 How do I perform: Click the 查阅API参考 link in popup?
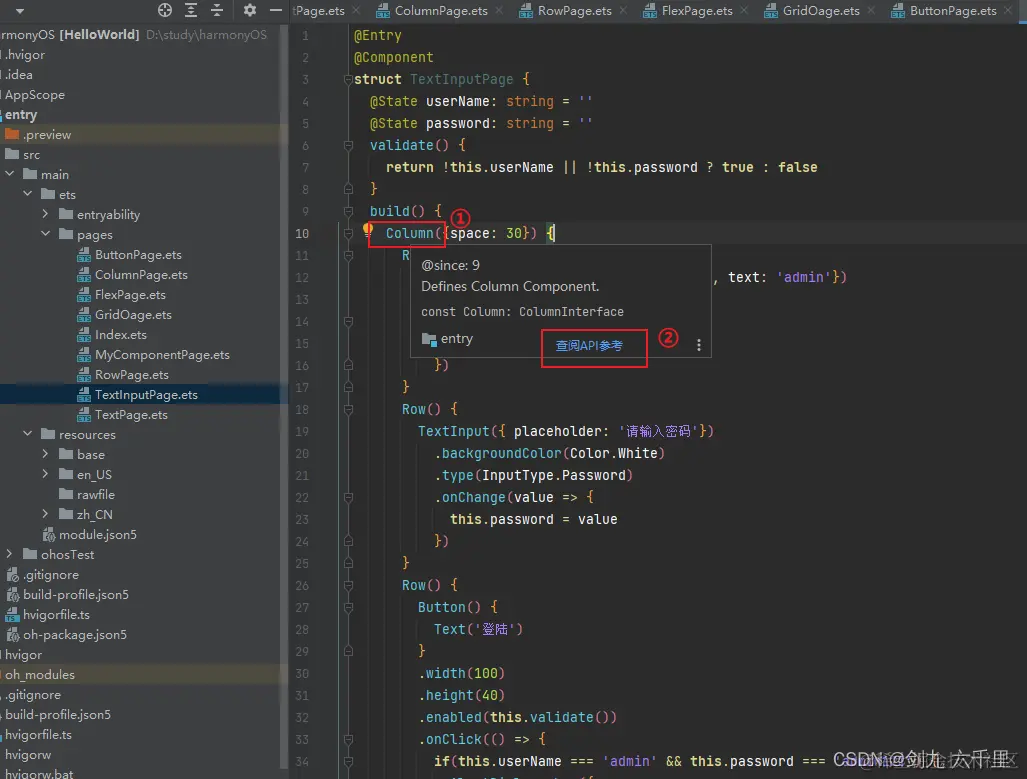589,346
